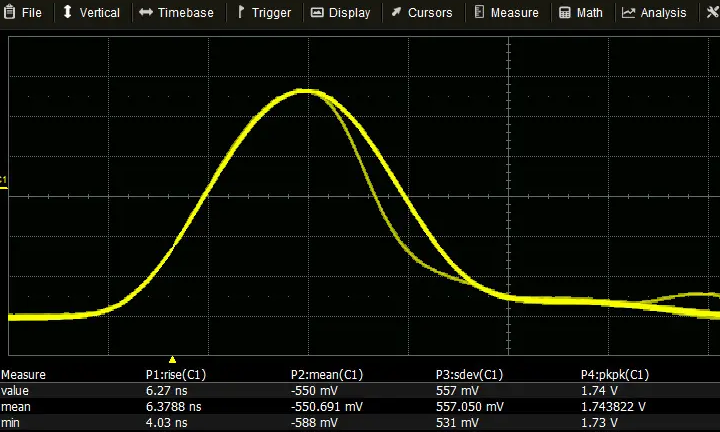
Task: Select the P1:rise(C1) measurement header
Action: point(179,375)
